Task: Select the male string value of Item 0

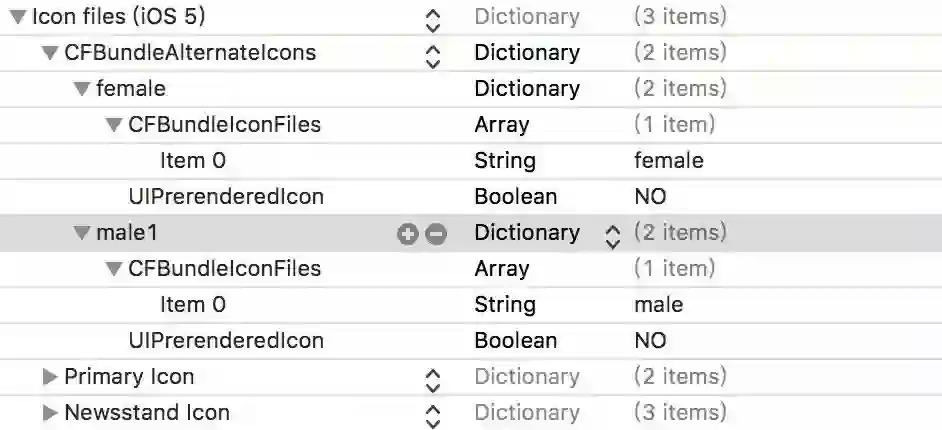Action: click(658, 305)
